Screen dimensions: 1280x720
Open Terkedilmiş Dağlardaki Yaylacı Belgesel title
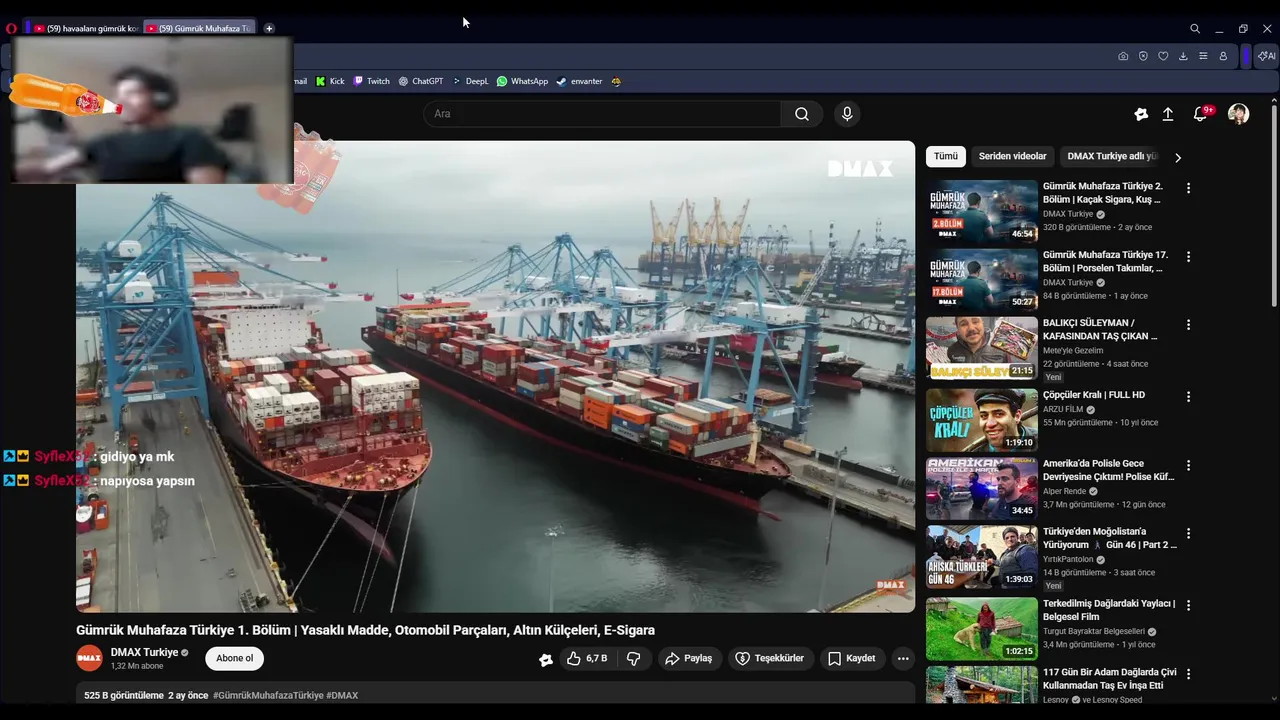[1109, 610]
